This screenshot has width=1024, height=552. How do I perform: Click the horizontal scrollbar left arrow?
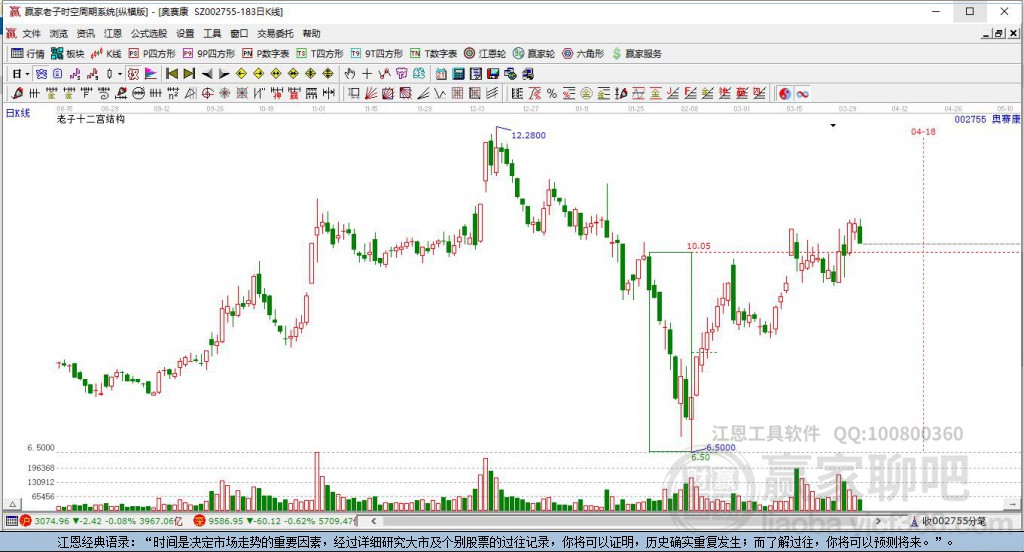click(x=374, y=521)
